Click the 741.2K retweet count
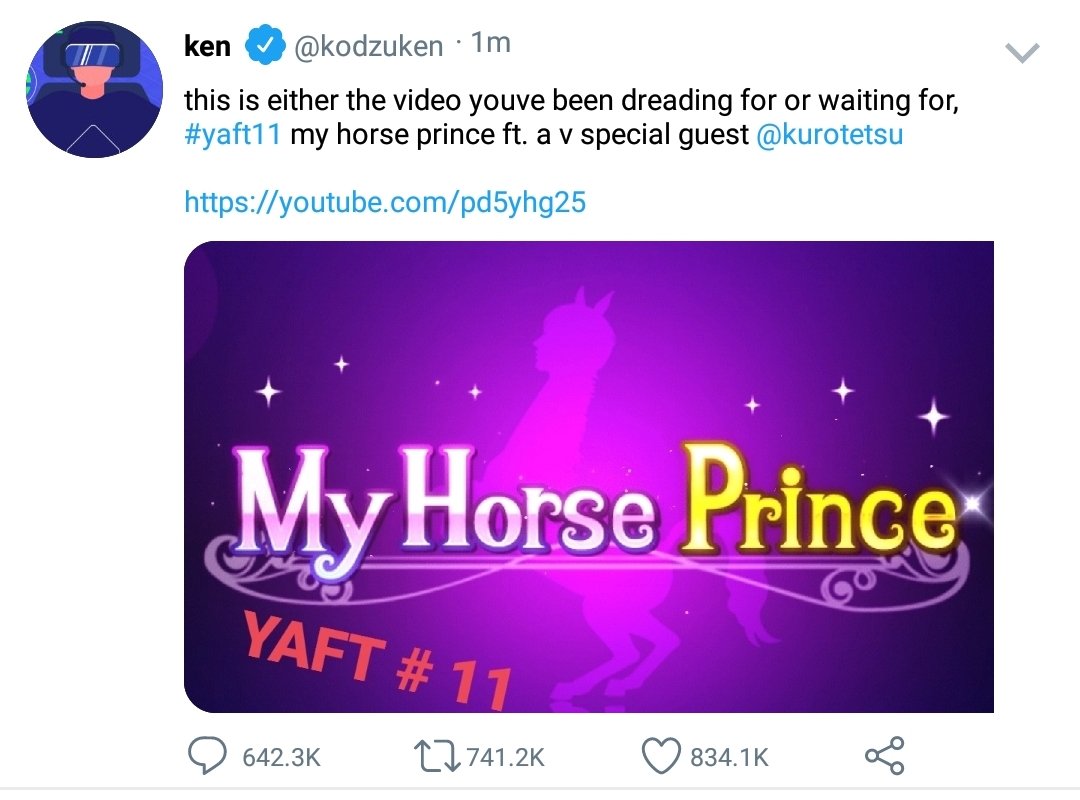The height and width of the screenshot is (800, 1080). pos(506,757)
